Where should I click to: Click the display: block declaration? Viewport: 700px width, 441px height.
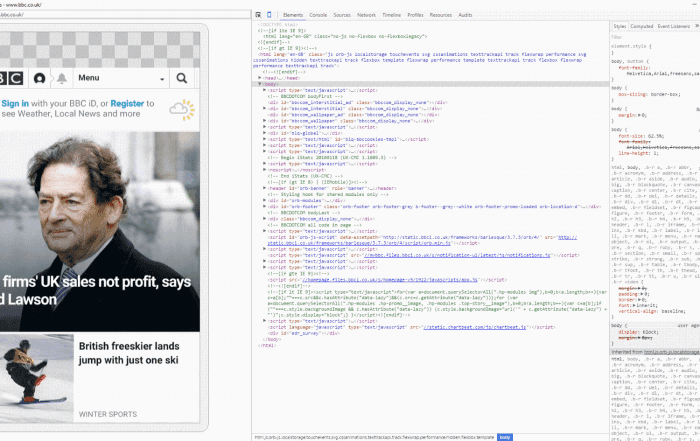tap(638, 332)
